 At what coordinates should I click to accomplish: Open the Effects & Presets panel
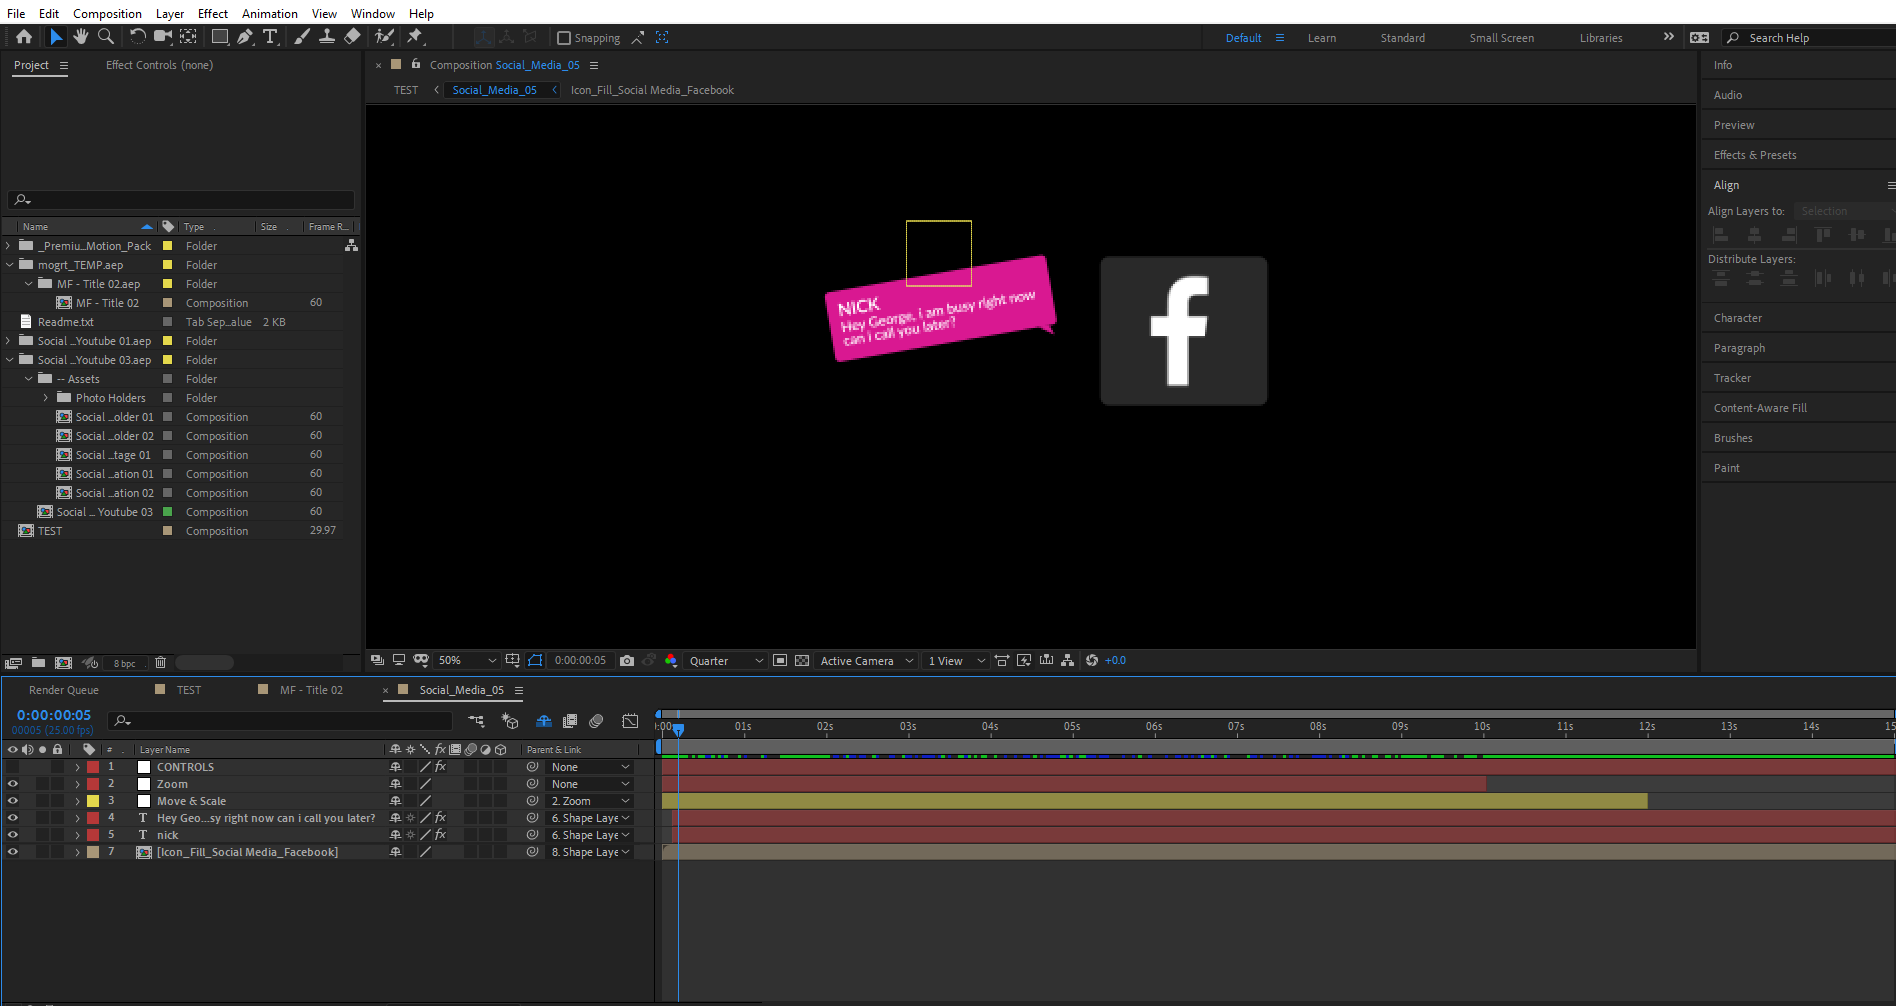1755,155
